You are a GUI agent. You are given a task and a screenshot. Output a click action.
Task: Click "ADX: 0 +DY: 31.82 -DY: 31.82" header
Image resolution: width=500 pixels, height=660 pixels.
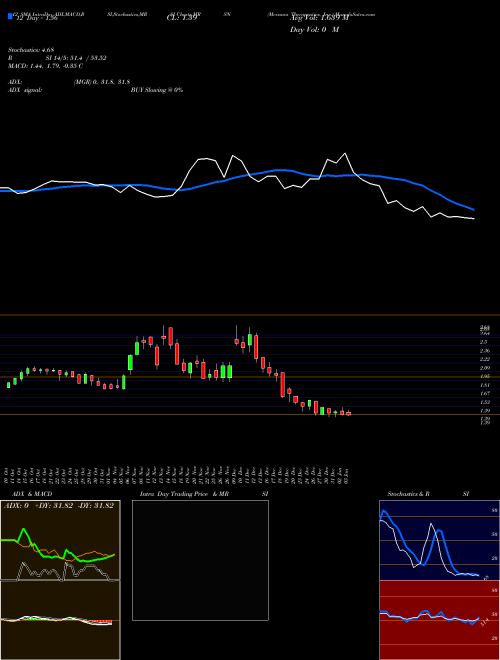click(59, 506)
